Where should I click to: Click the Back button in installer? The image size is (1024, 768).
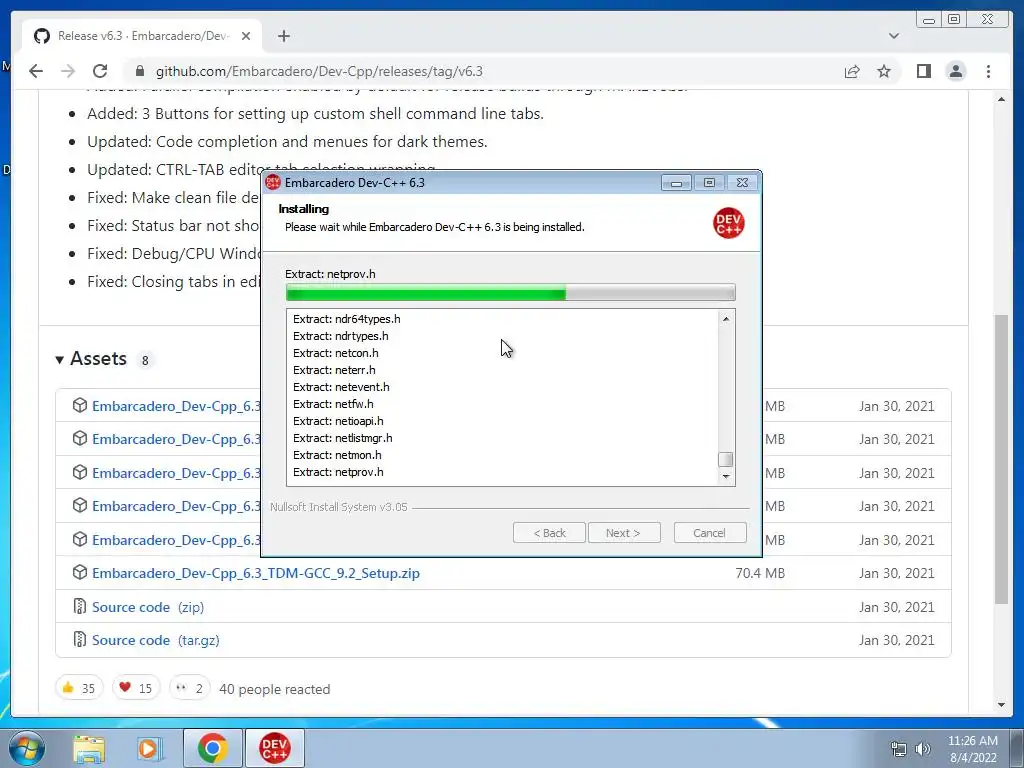point(549,533)
